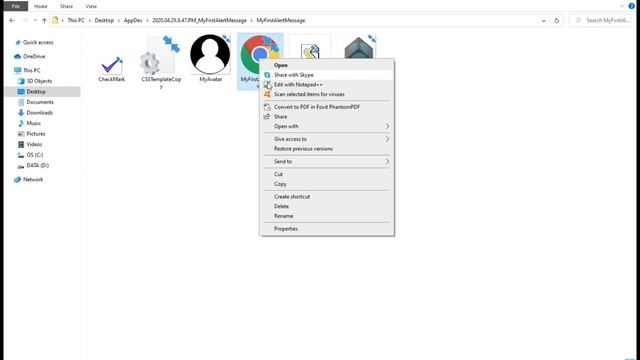Click This PC in the address path
The image size is (640, 360).
click(76, 20)
